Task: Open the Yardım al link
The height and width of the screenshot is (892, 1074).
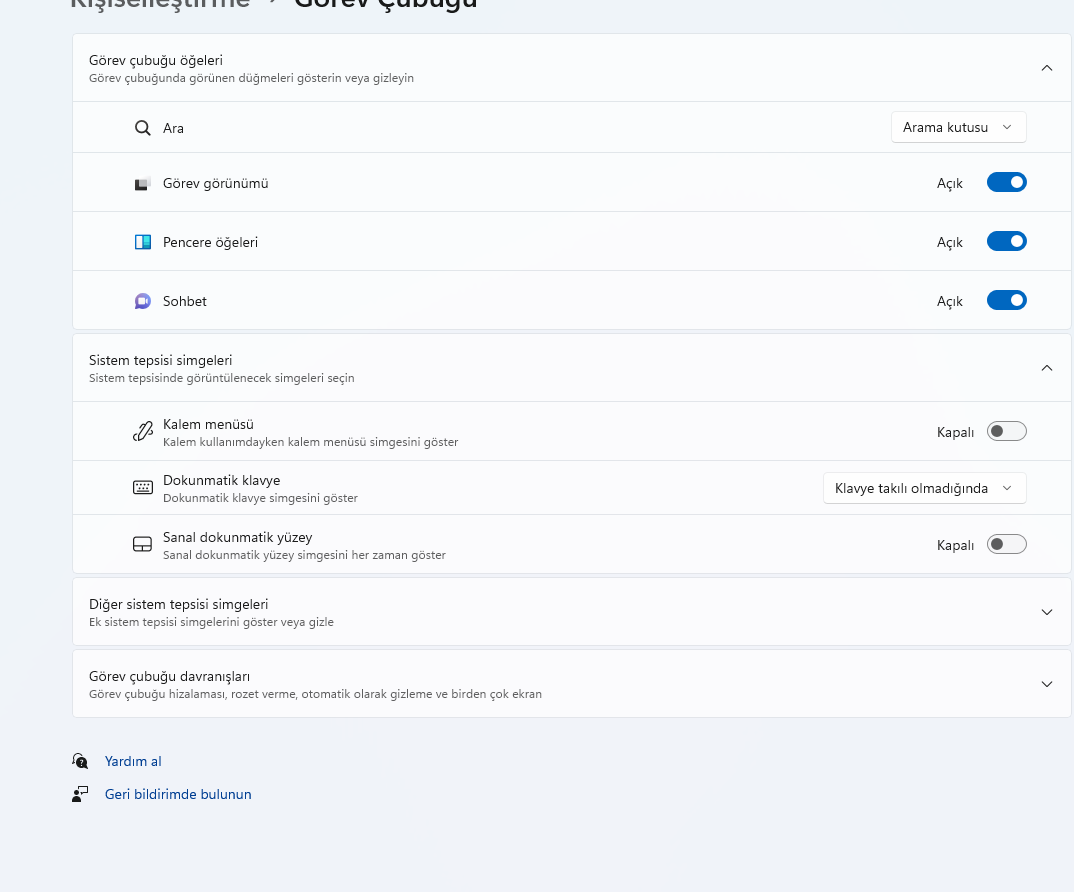Action: click(x=133, y=761)
